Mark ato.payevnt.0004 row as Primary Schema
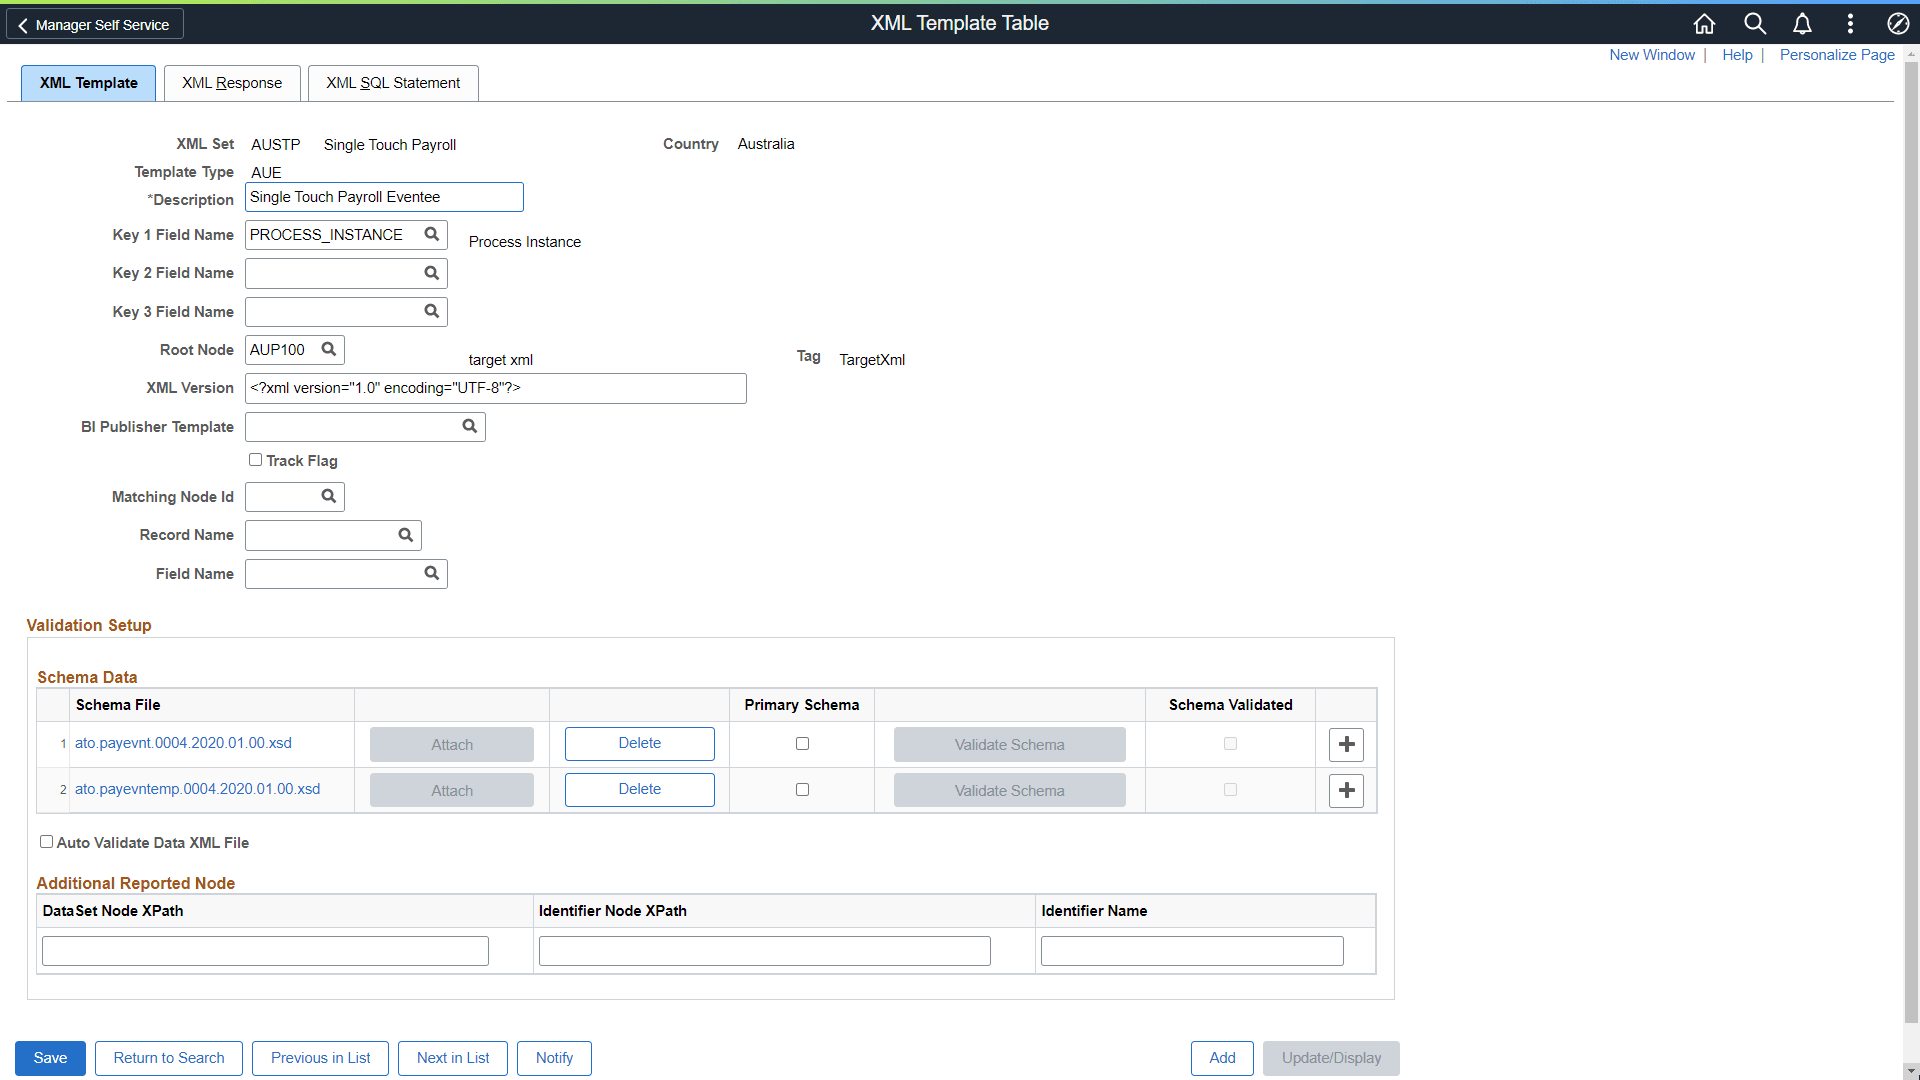Viewport: 1920px width, 1080px height. pos(802,743)
